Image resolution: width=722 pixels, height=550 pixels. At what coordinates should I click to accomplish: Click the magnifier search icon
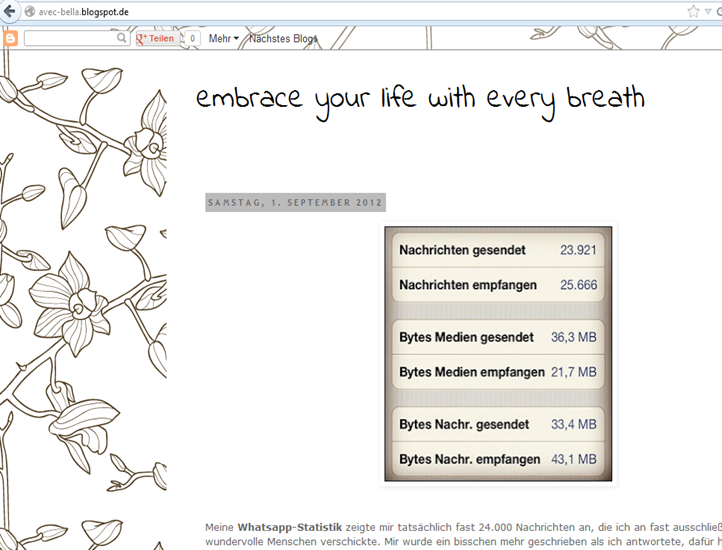coord(122,38)
